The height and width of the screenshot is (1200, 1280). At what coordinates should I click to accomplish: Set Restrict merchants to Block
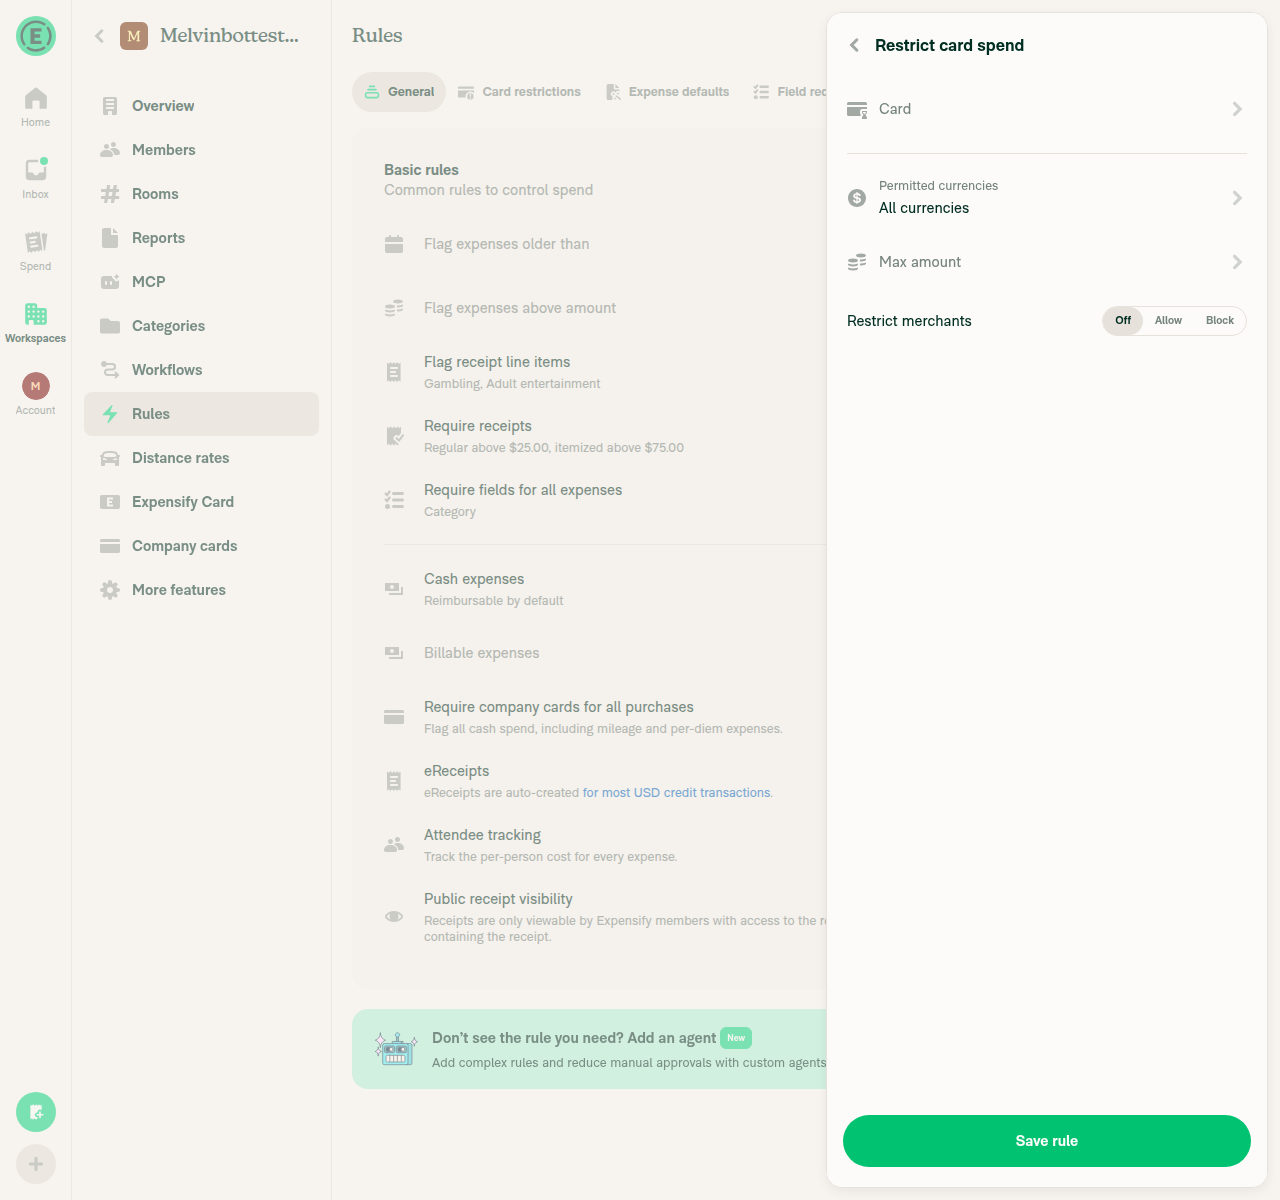tap(1220, 321)
